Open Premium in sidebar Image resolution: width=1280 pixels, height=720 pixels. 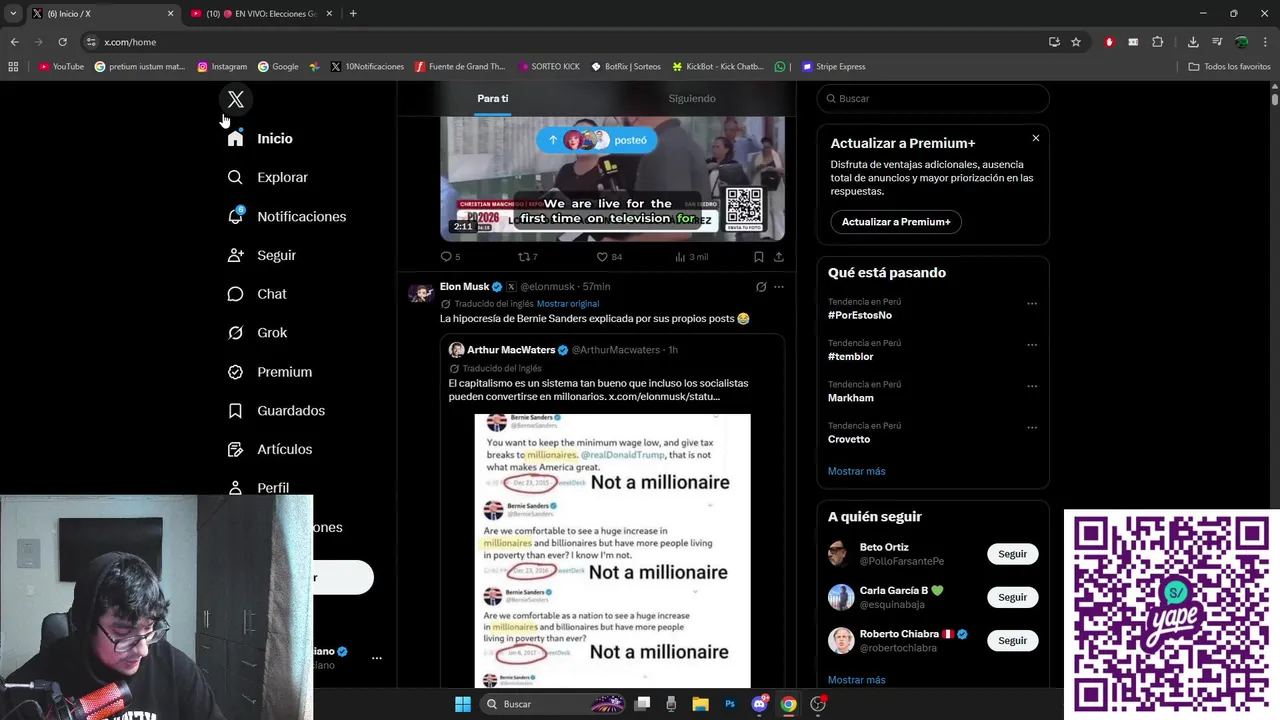[x=270, y=372]
